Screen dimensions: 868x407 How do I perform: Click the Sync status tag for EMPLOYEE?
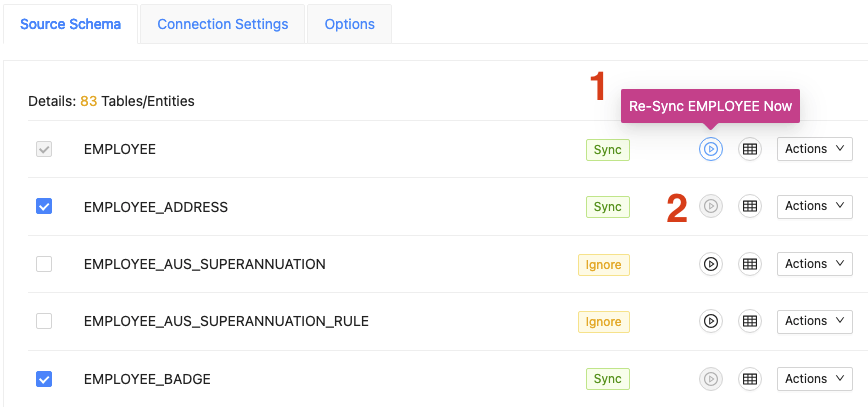[607, 150]
